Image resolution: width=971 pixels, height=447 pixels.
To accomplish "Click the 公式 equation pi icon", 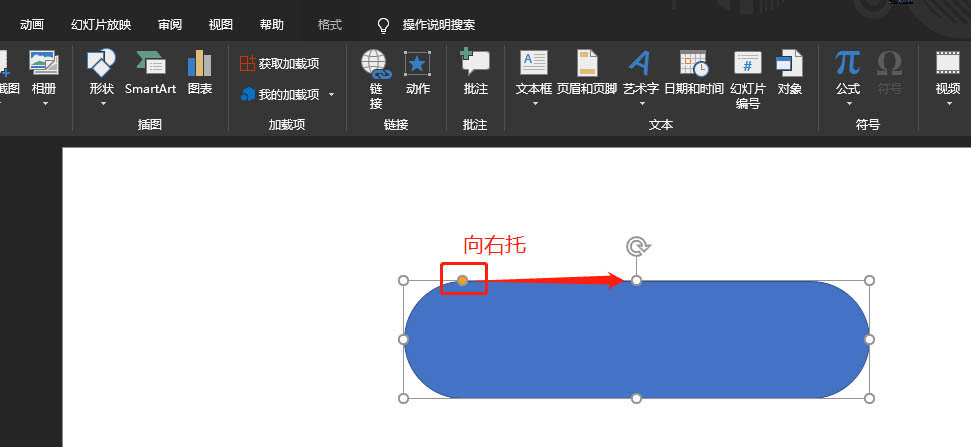I will click(x=848, y=63).
